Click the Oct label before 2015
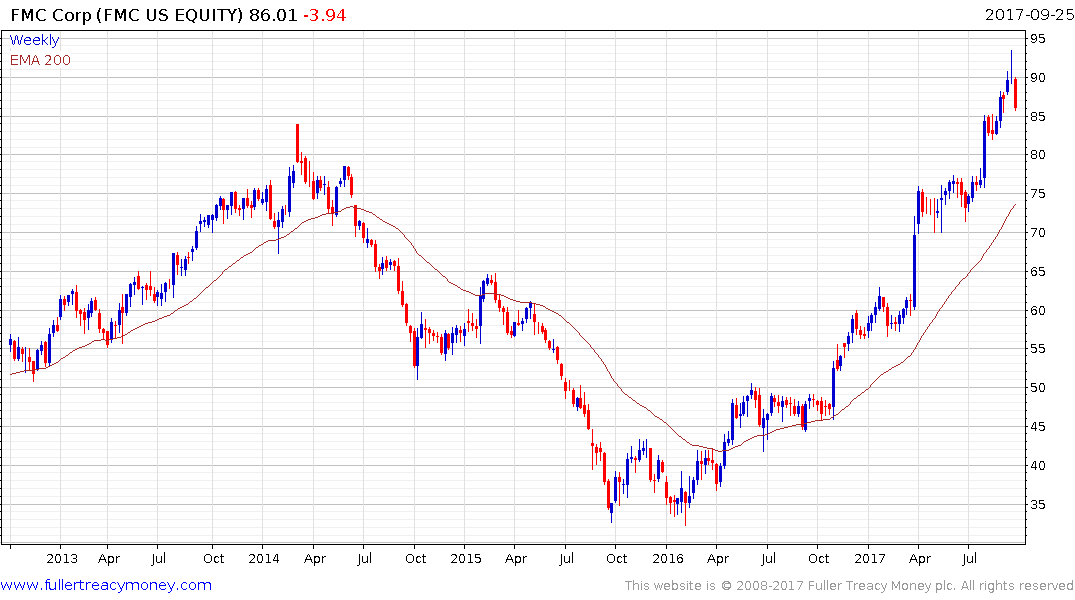The width and height of the screenshot is (1075, 600). (415, 558)
